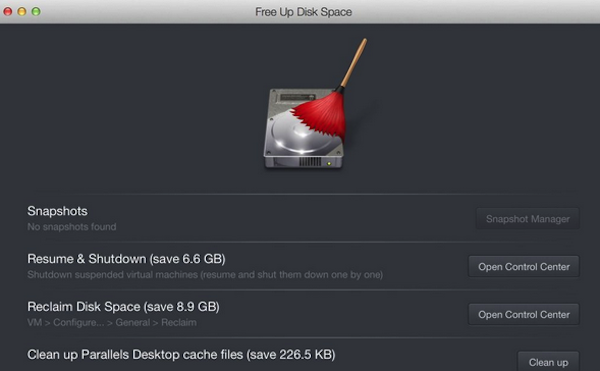The width and height of the screenshot is (600, 371).
Task: Click 'No snapshots found' text
Action: [x=72, y=227]
